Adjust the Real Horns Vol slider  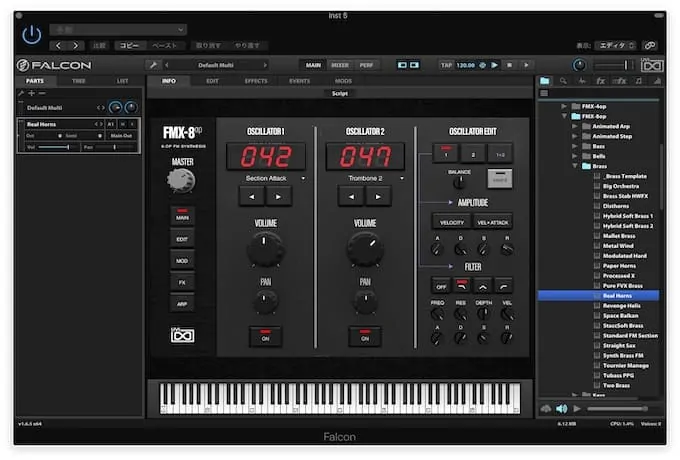point(54,147)
